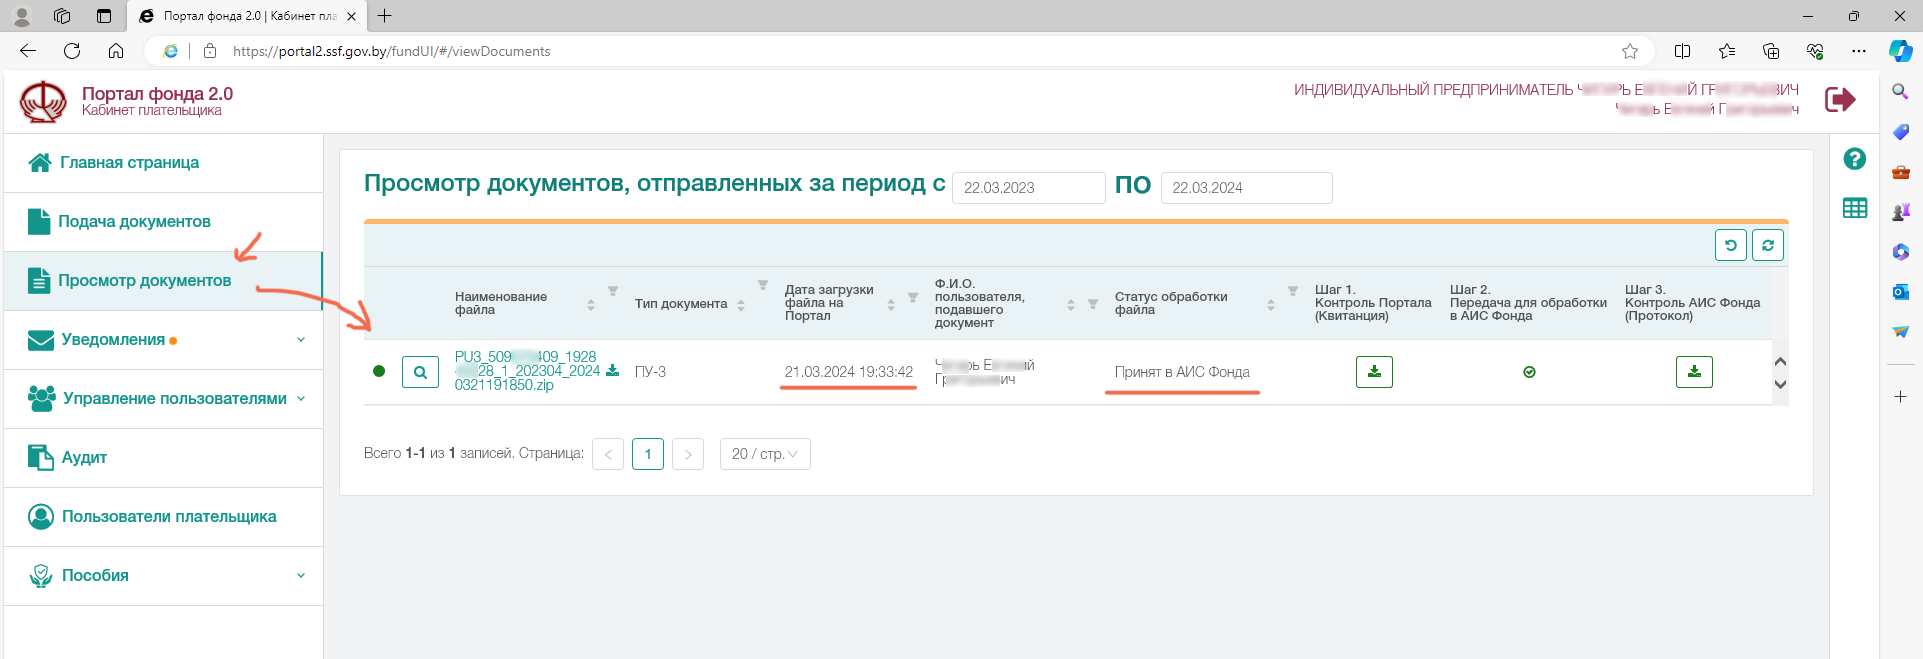The width and height of the screenshot is (1923, 659).
Task: Click the green table grid icon
Action: point(1854,208)
